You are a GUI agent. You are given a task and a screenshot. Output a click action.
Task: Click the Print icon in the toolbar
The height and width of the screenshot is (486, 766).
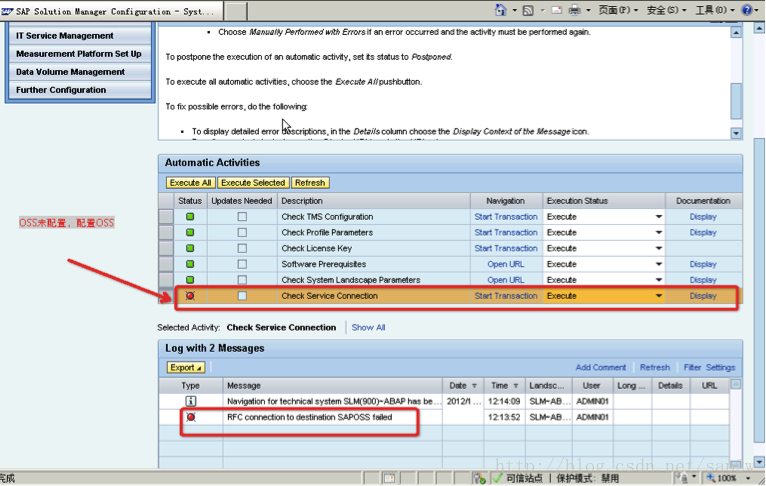575,10
